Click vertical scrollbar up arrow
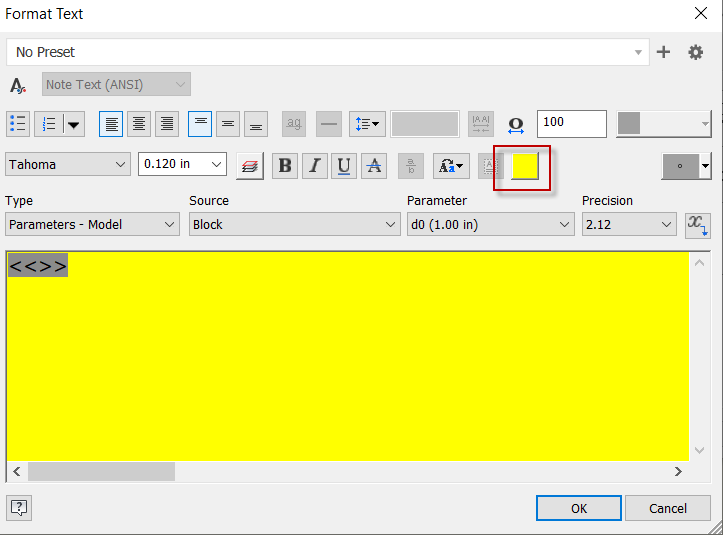Image resolution: width=723 pixels, height=535 pixels. point(699,263)
